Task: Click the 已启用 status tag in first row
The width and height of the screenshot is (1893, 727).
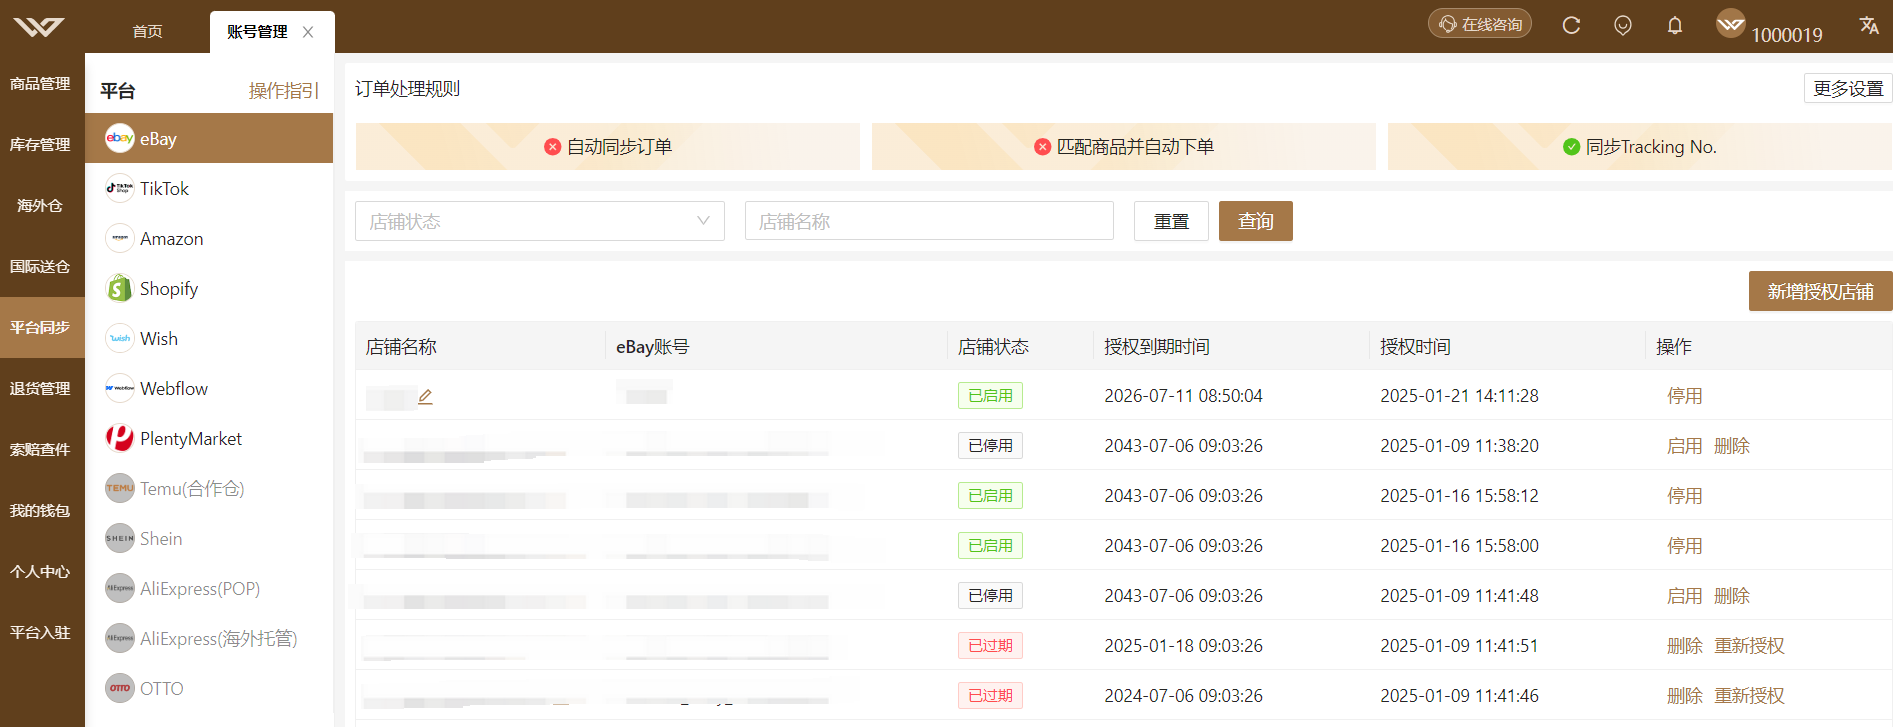Action: (x=990, y=396)
